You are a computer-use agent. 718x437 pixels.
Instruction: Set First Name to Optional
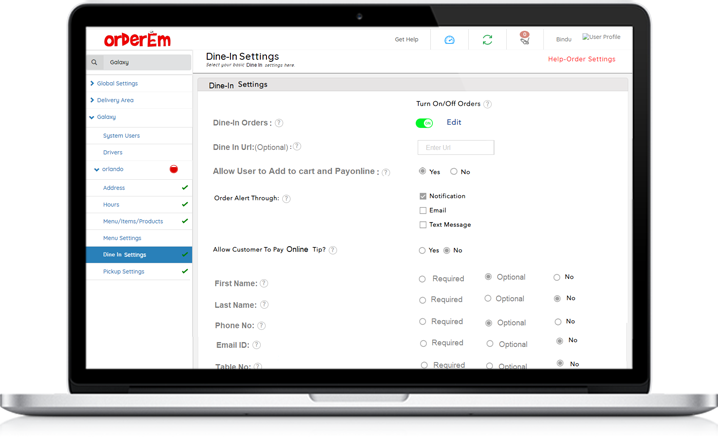pyautogui.click(x=488, y=277)
